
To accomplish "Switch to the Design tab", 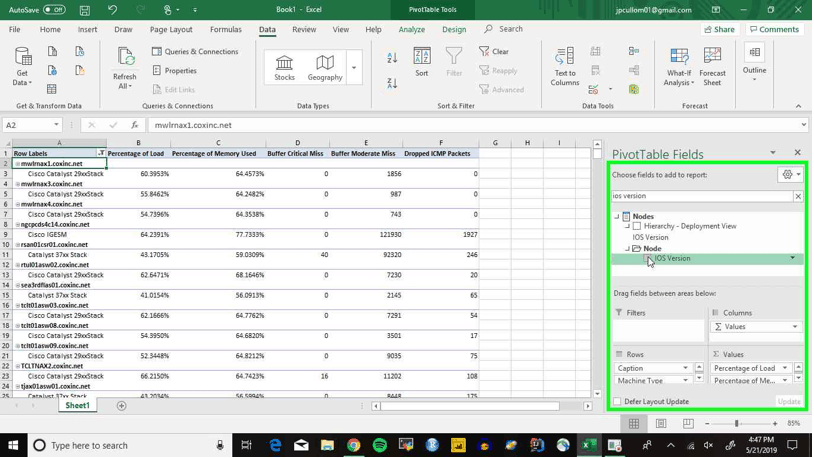I will 454,29.
